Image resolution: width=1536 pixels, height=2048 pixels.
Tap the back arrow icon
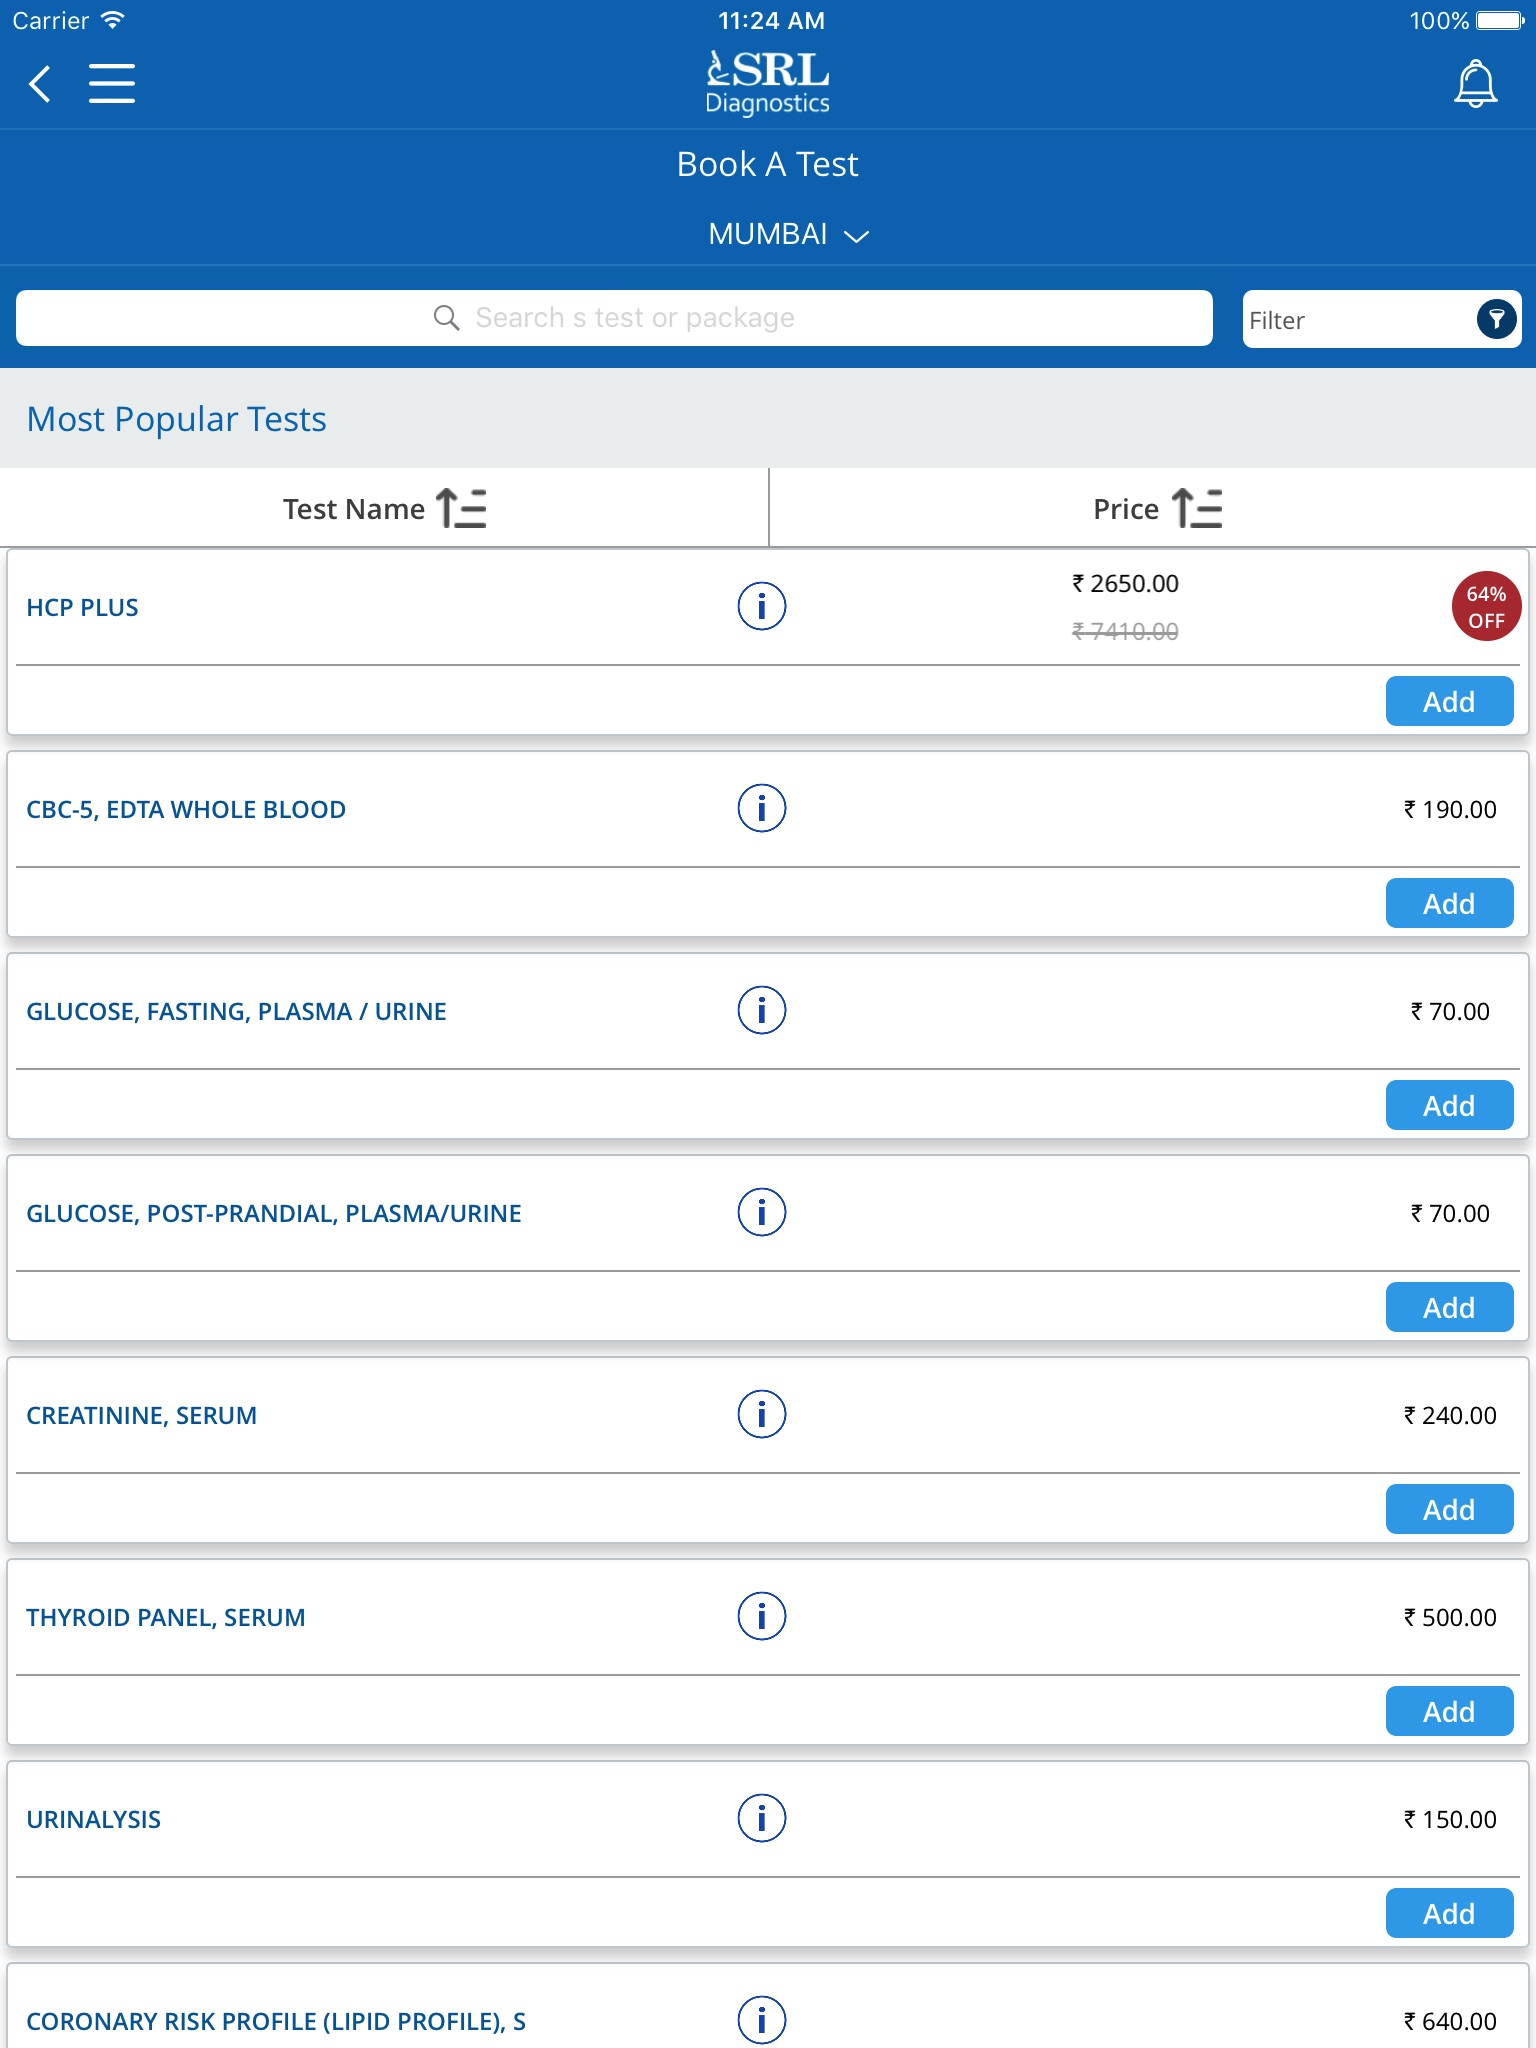coord(40,83)
